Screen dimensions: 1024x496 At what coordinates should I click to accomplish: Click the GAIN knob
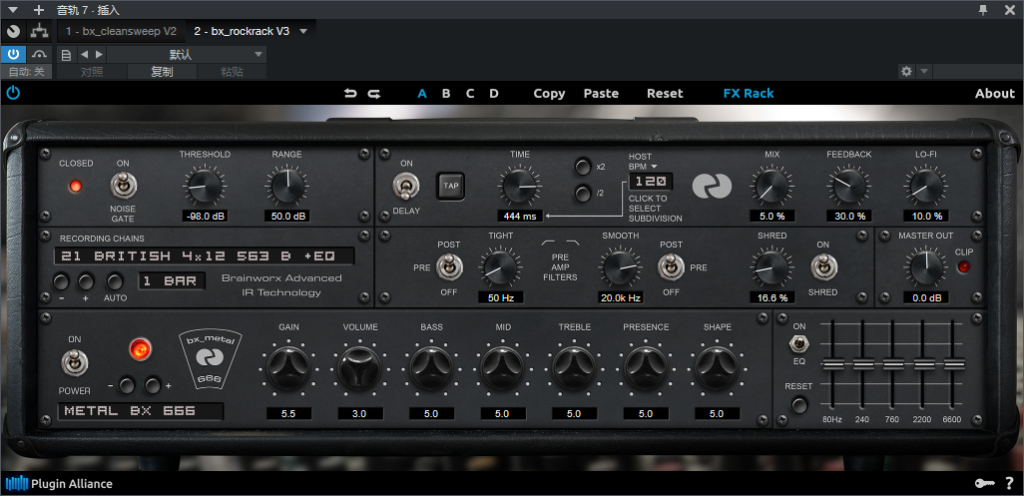(x=289, y=369)
